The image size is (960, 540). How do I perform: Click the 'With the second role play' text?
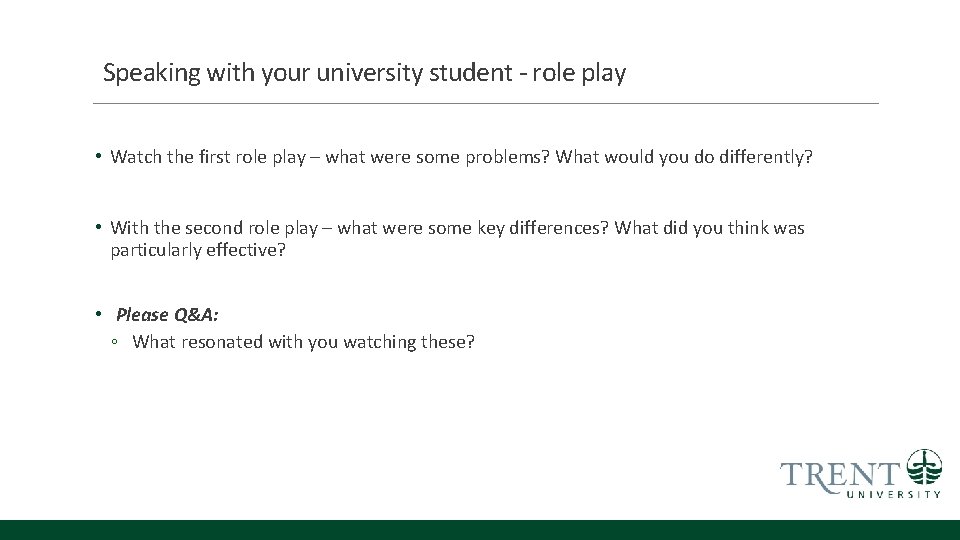[214, 228]
